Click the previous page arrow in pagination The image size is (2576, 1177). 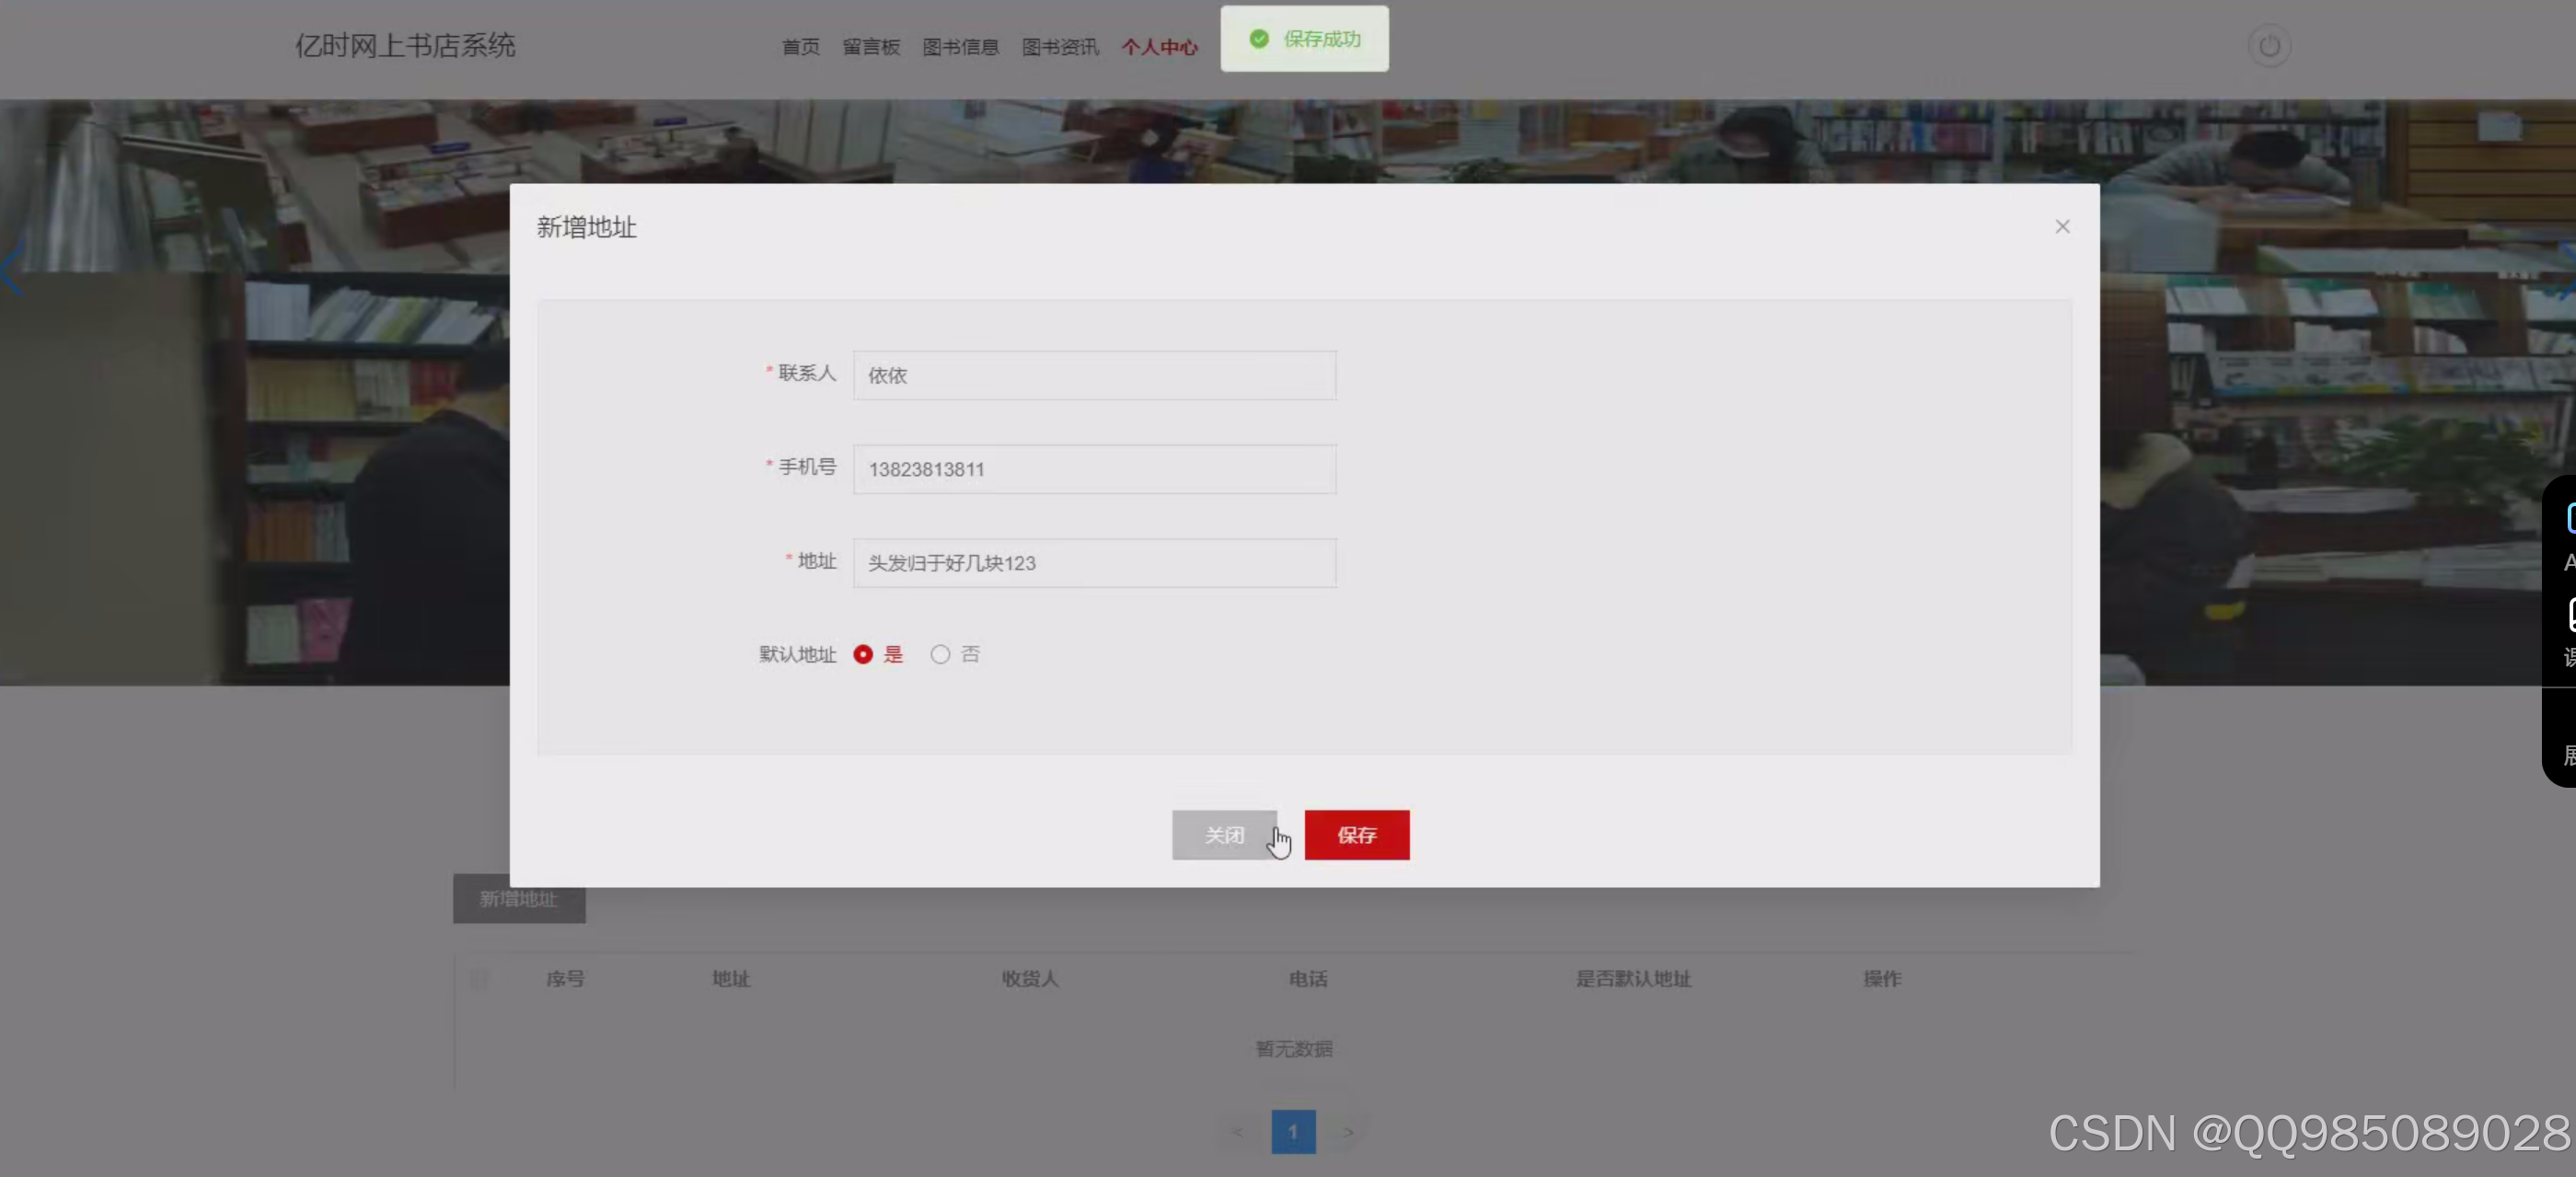1237,1132
